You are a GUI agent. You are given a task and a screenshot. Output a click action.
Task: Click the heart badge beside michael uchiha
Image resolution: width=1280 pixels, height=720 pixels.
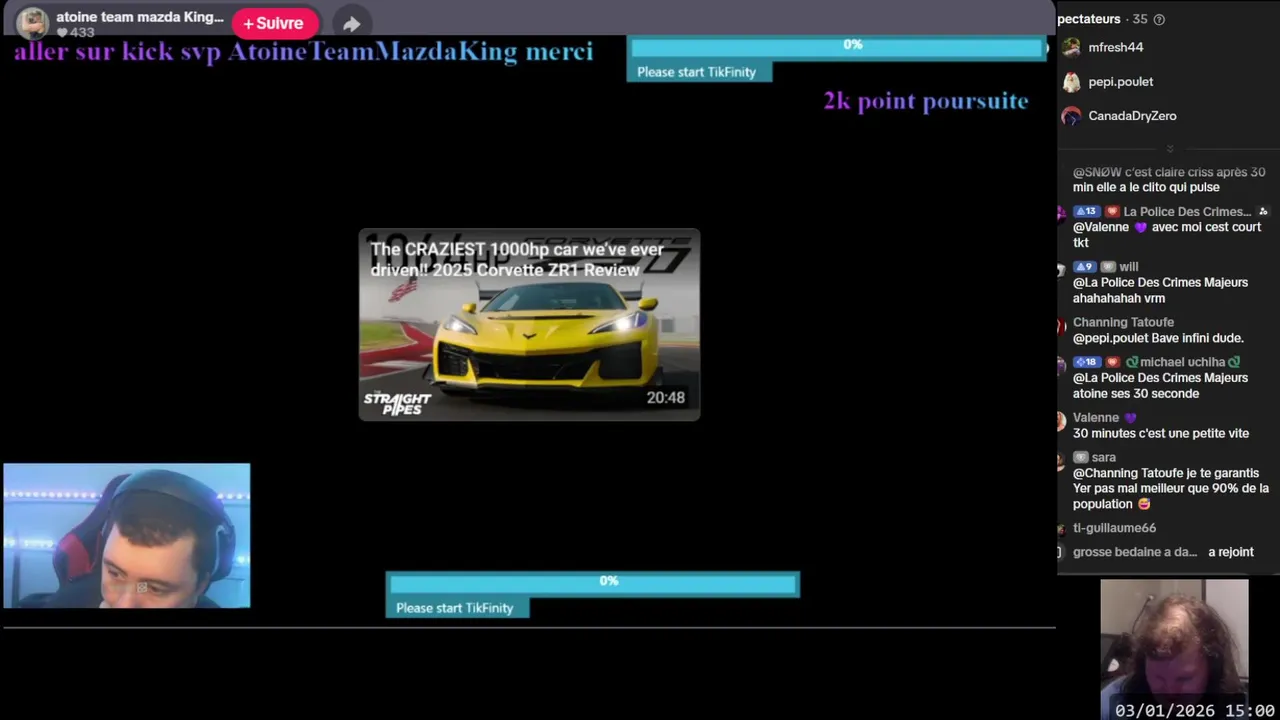[x=1112, y=362]
